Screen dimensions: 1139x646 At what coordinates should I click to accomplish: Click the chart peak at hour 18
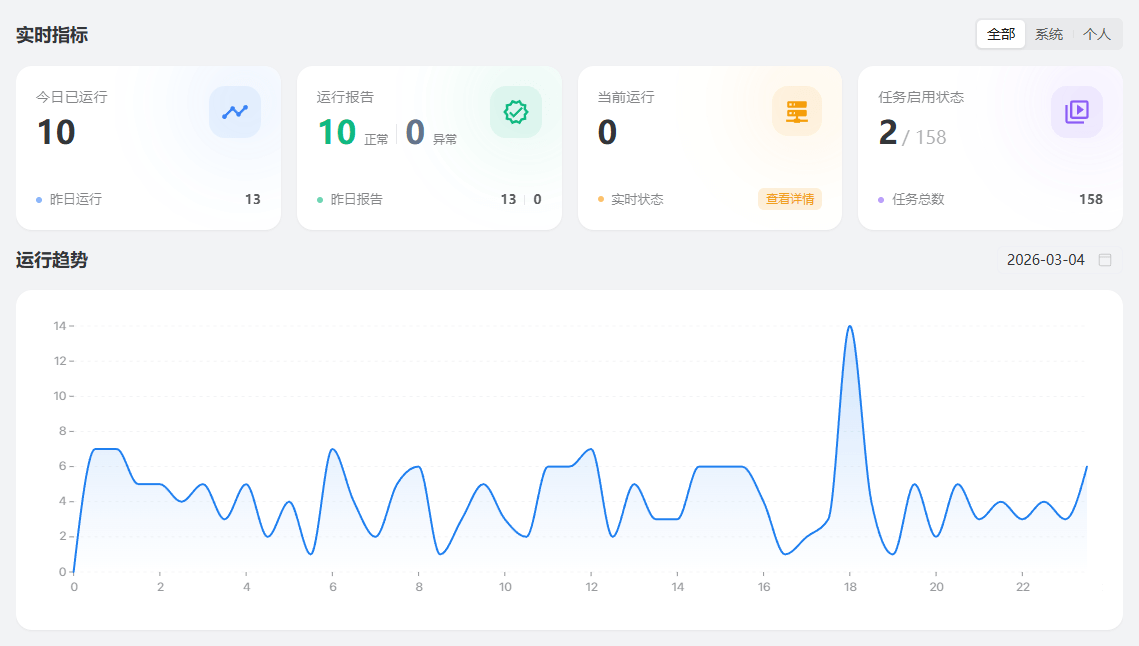point(849,327)
